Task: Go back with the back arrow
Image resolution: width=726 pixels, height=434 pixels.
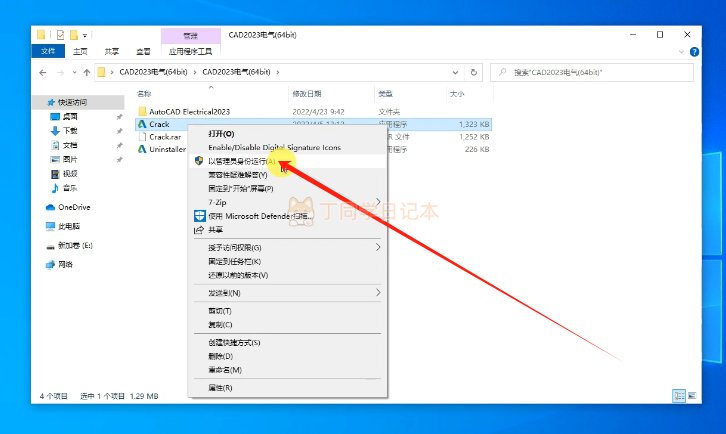Action: point(43,72)
